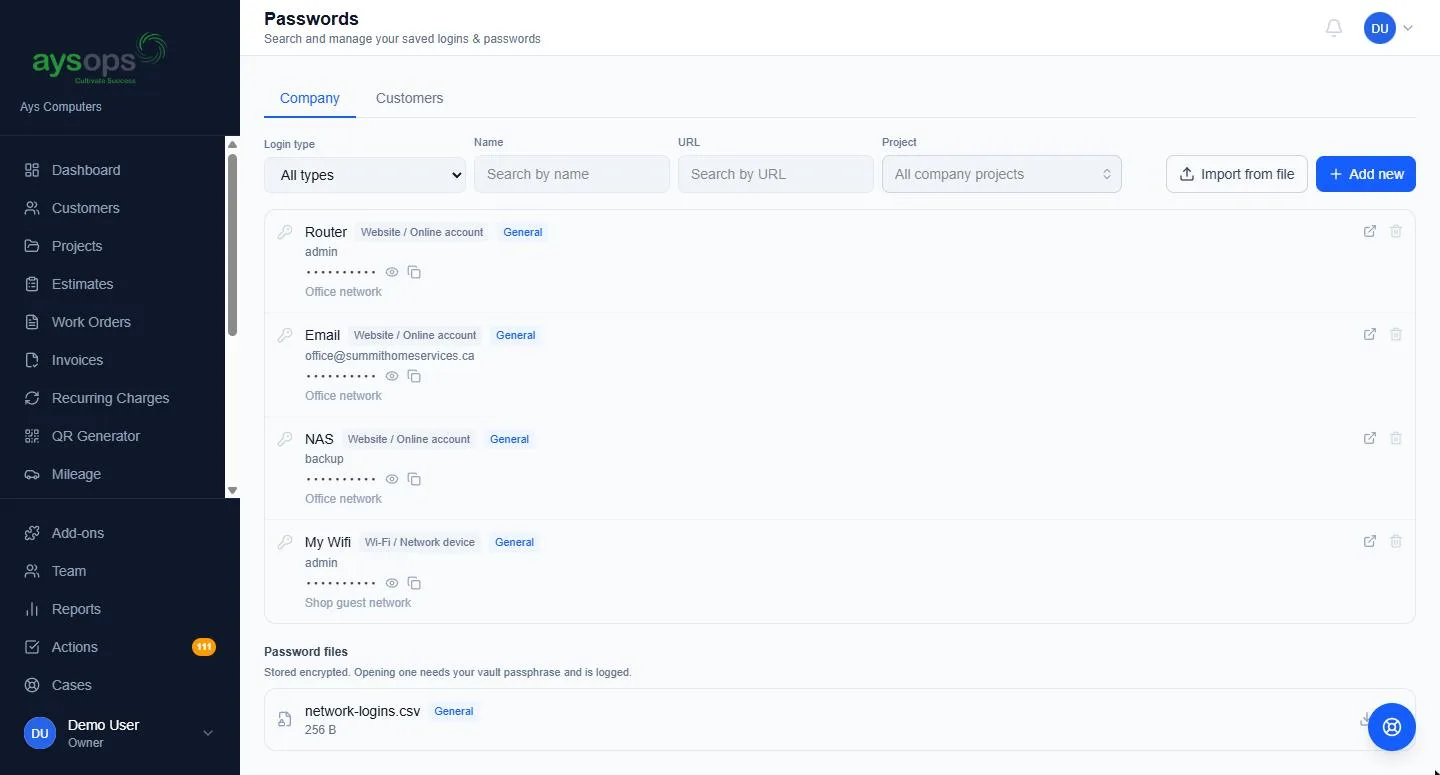Open the Login type dropdown

pyautogui.click(x=365, y=175)
